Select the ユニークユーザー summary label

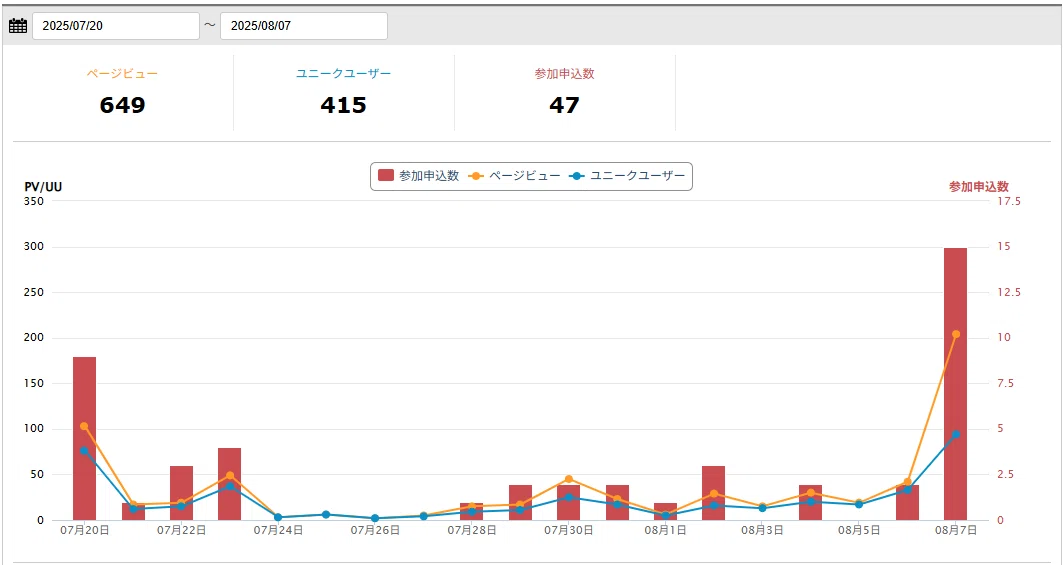[344, 74]
